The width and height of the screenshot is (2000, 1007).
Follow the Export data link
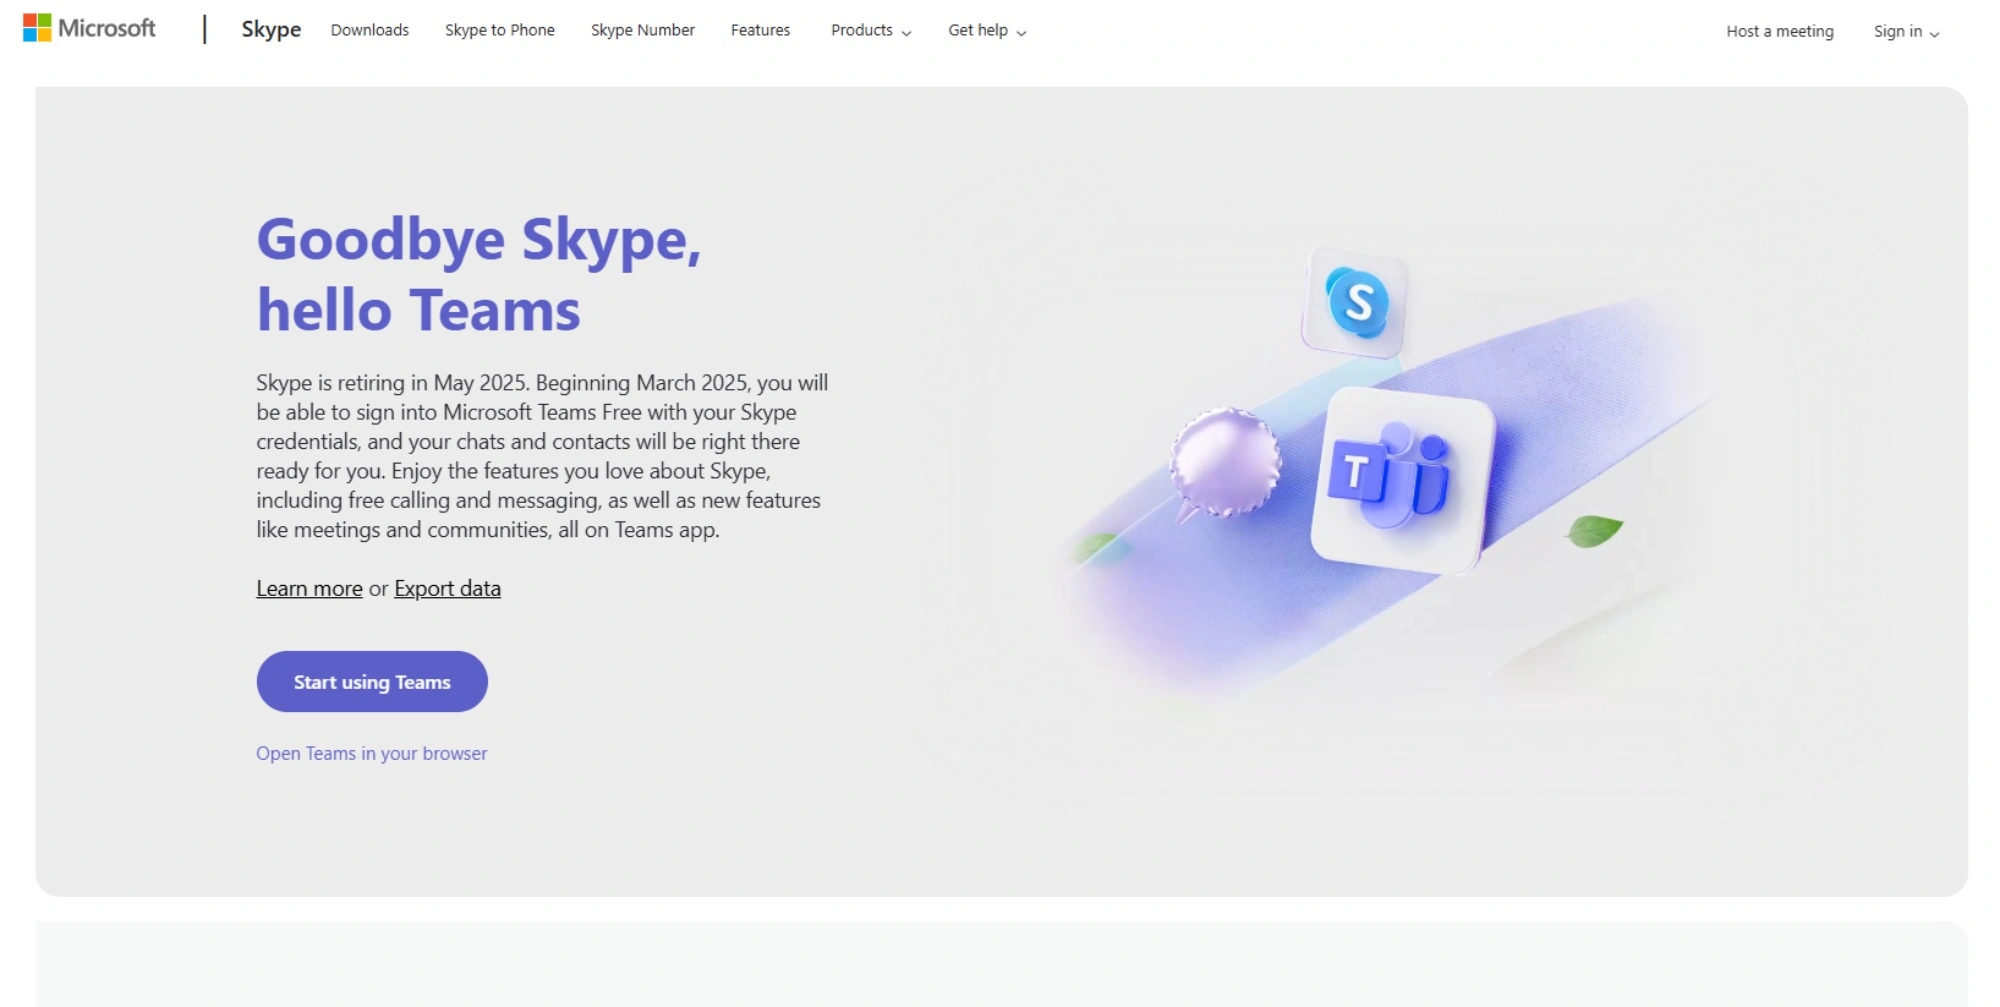(x=447, y=589)
